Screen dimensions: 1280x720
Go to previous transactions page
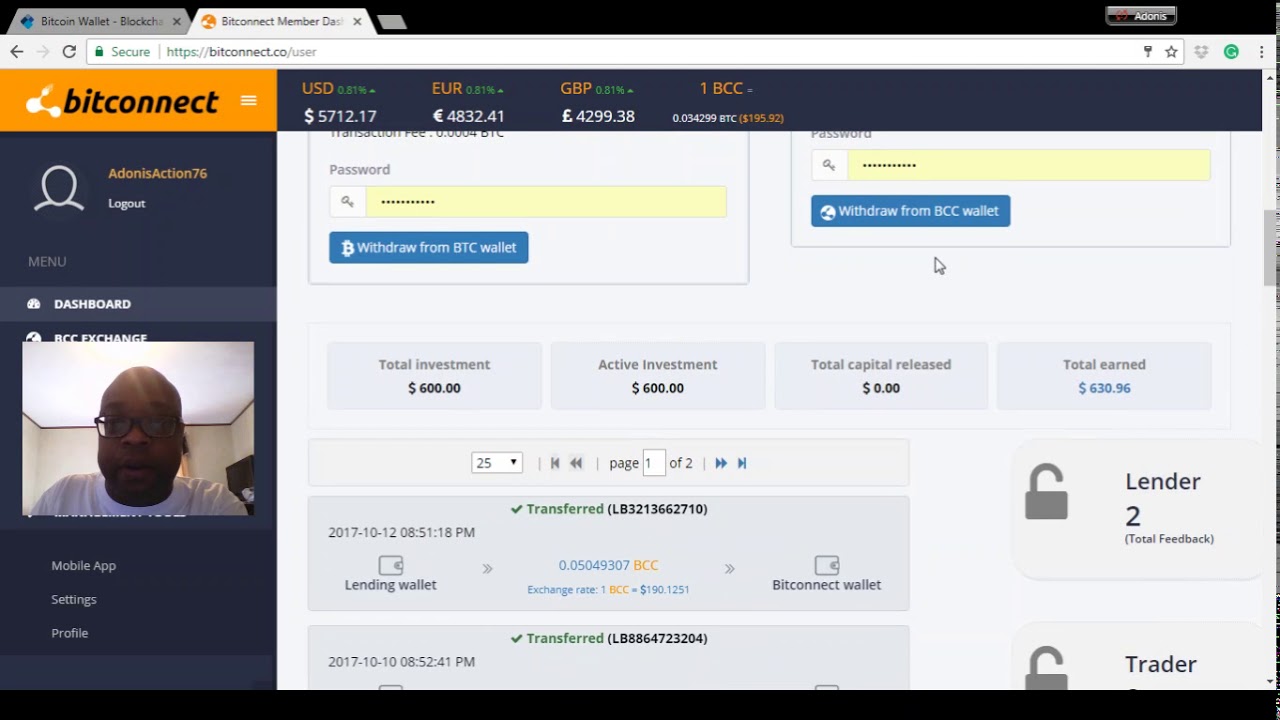coord(576,463)
